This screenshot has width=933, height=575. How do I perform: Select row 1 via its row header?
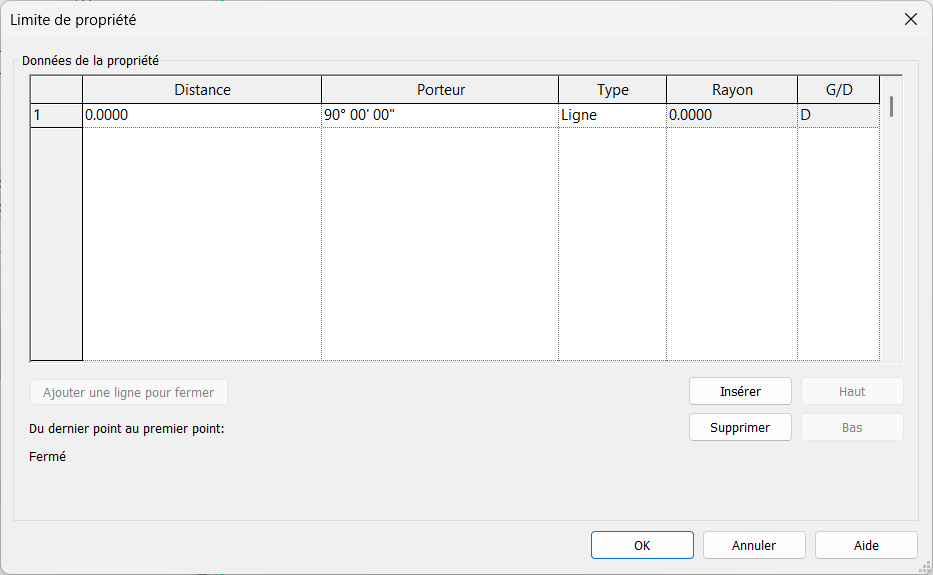[56, 115]
